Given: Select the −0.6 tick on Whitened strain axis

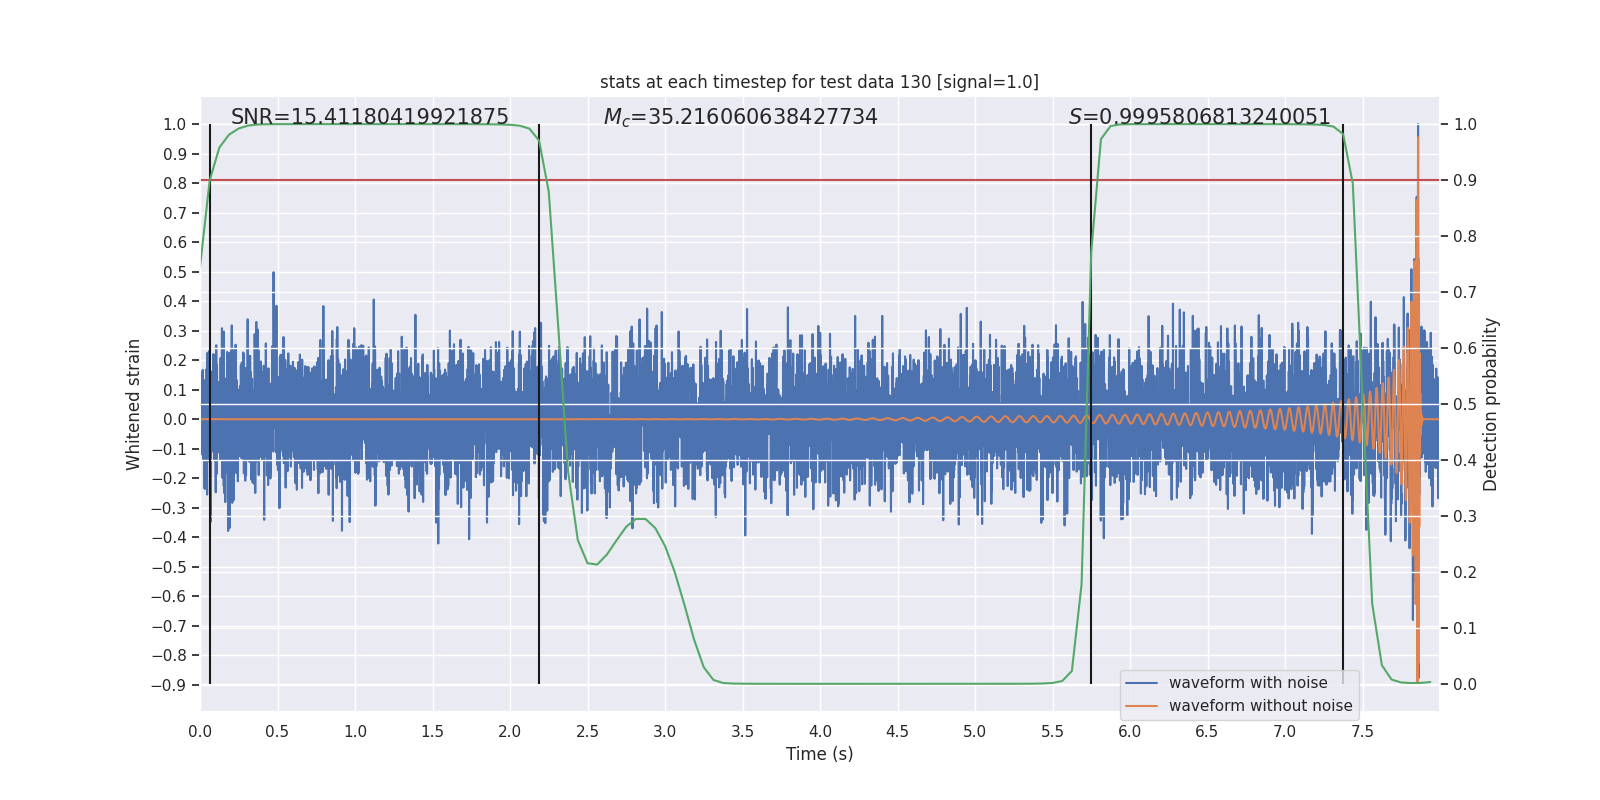Looking at the screenshot, I should pos(169,597).
